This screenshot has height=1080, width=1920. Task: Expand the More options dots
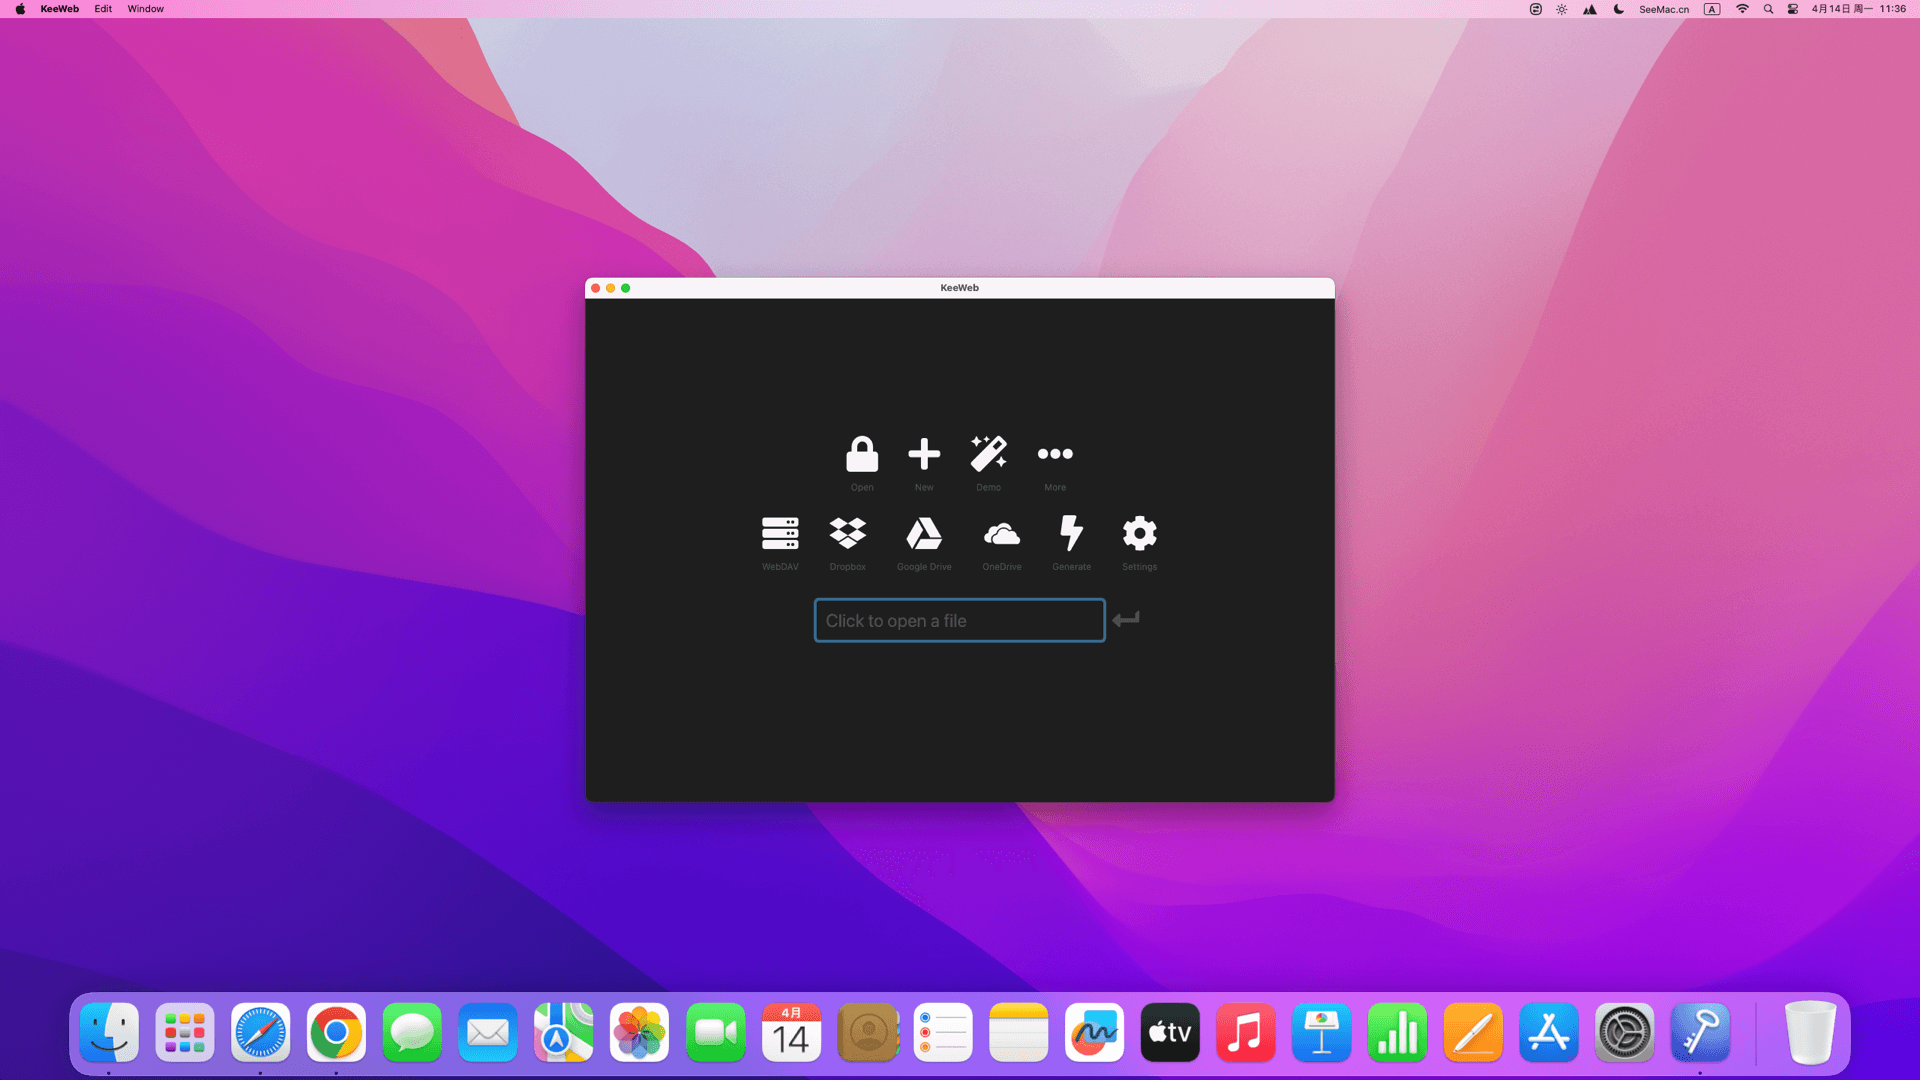(x=1055, y=455)
